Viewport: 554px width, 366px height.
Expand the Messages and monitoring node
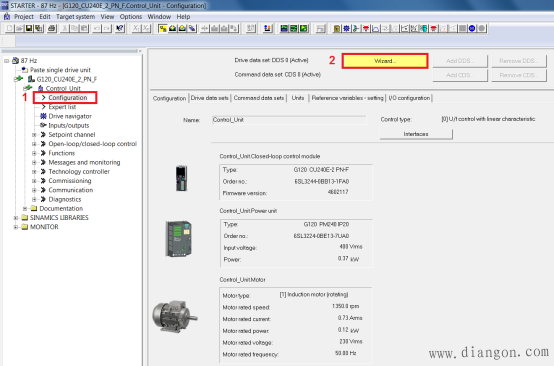(34, 163)
